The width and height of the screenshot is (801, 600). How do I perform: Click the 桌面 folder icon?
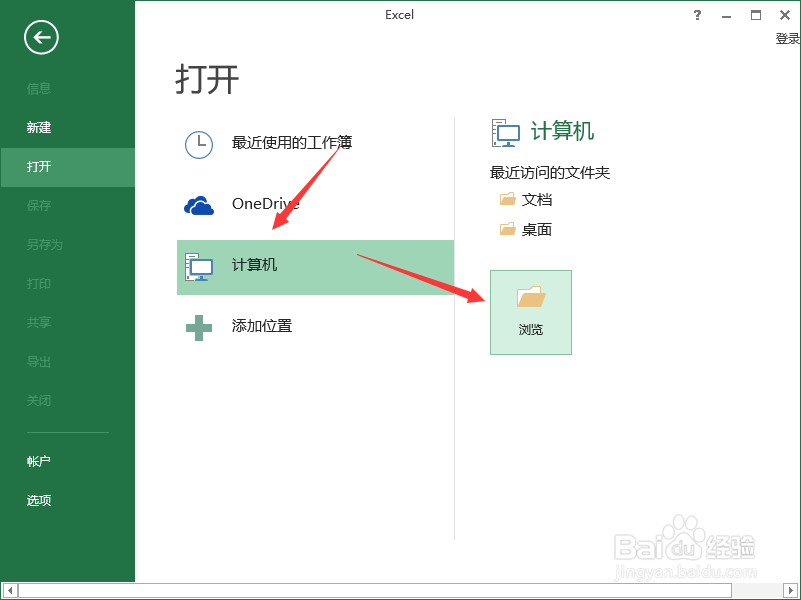coord(506,229)
